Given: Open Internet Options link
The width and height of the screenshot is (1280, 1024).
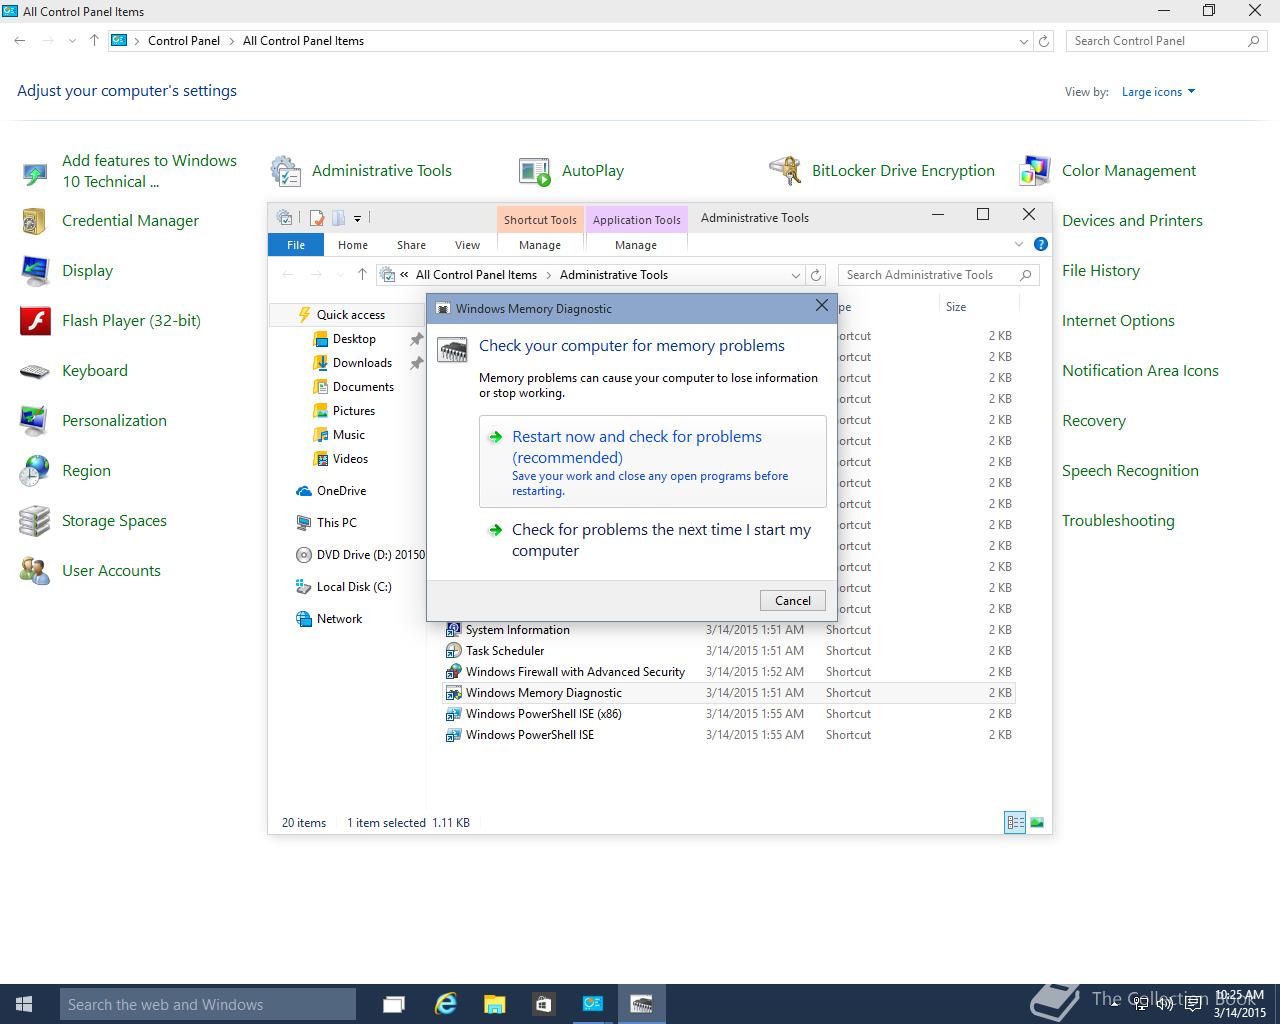Looking at the screenshot, I should coord(1118,321).
